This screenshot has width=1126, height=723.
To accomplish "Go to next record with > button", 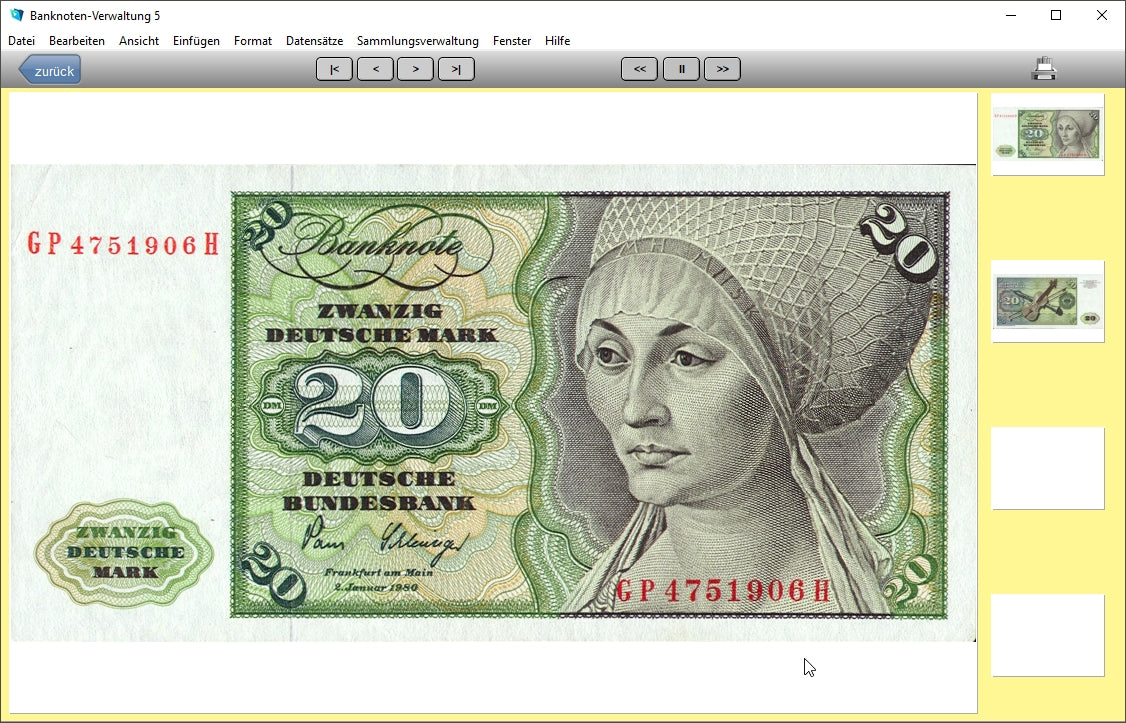I will (415, 69).
